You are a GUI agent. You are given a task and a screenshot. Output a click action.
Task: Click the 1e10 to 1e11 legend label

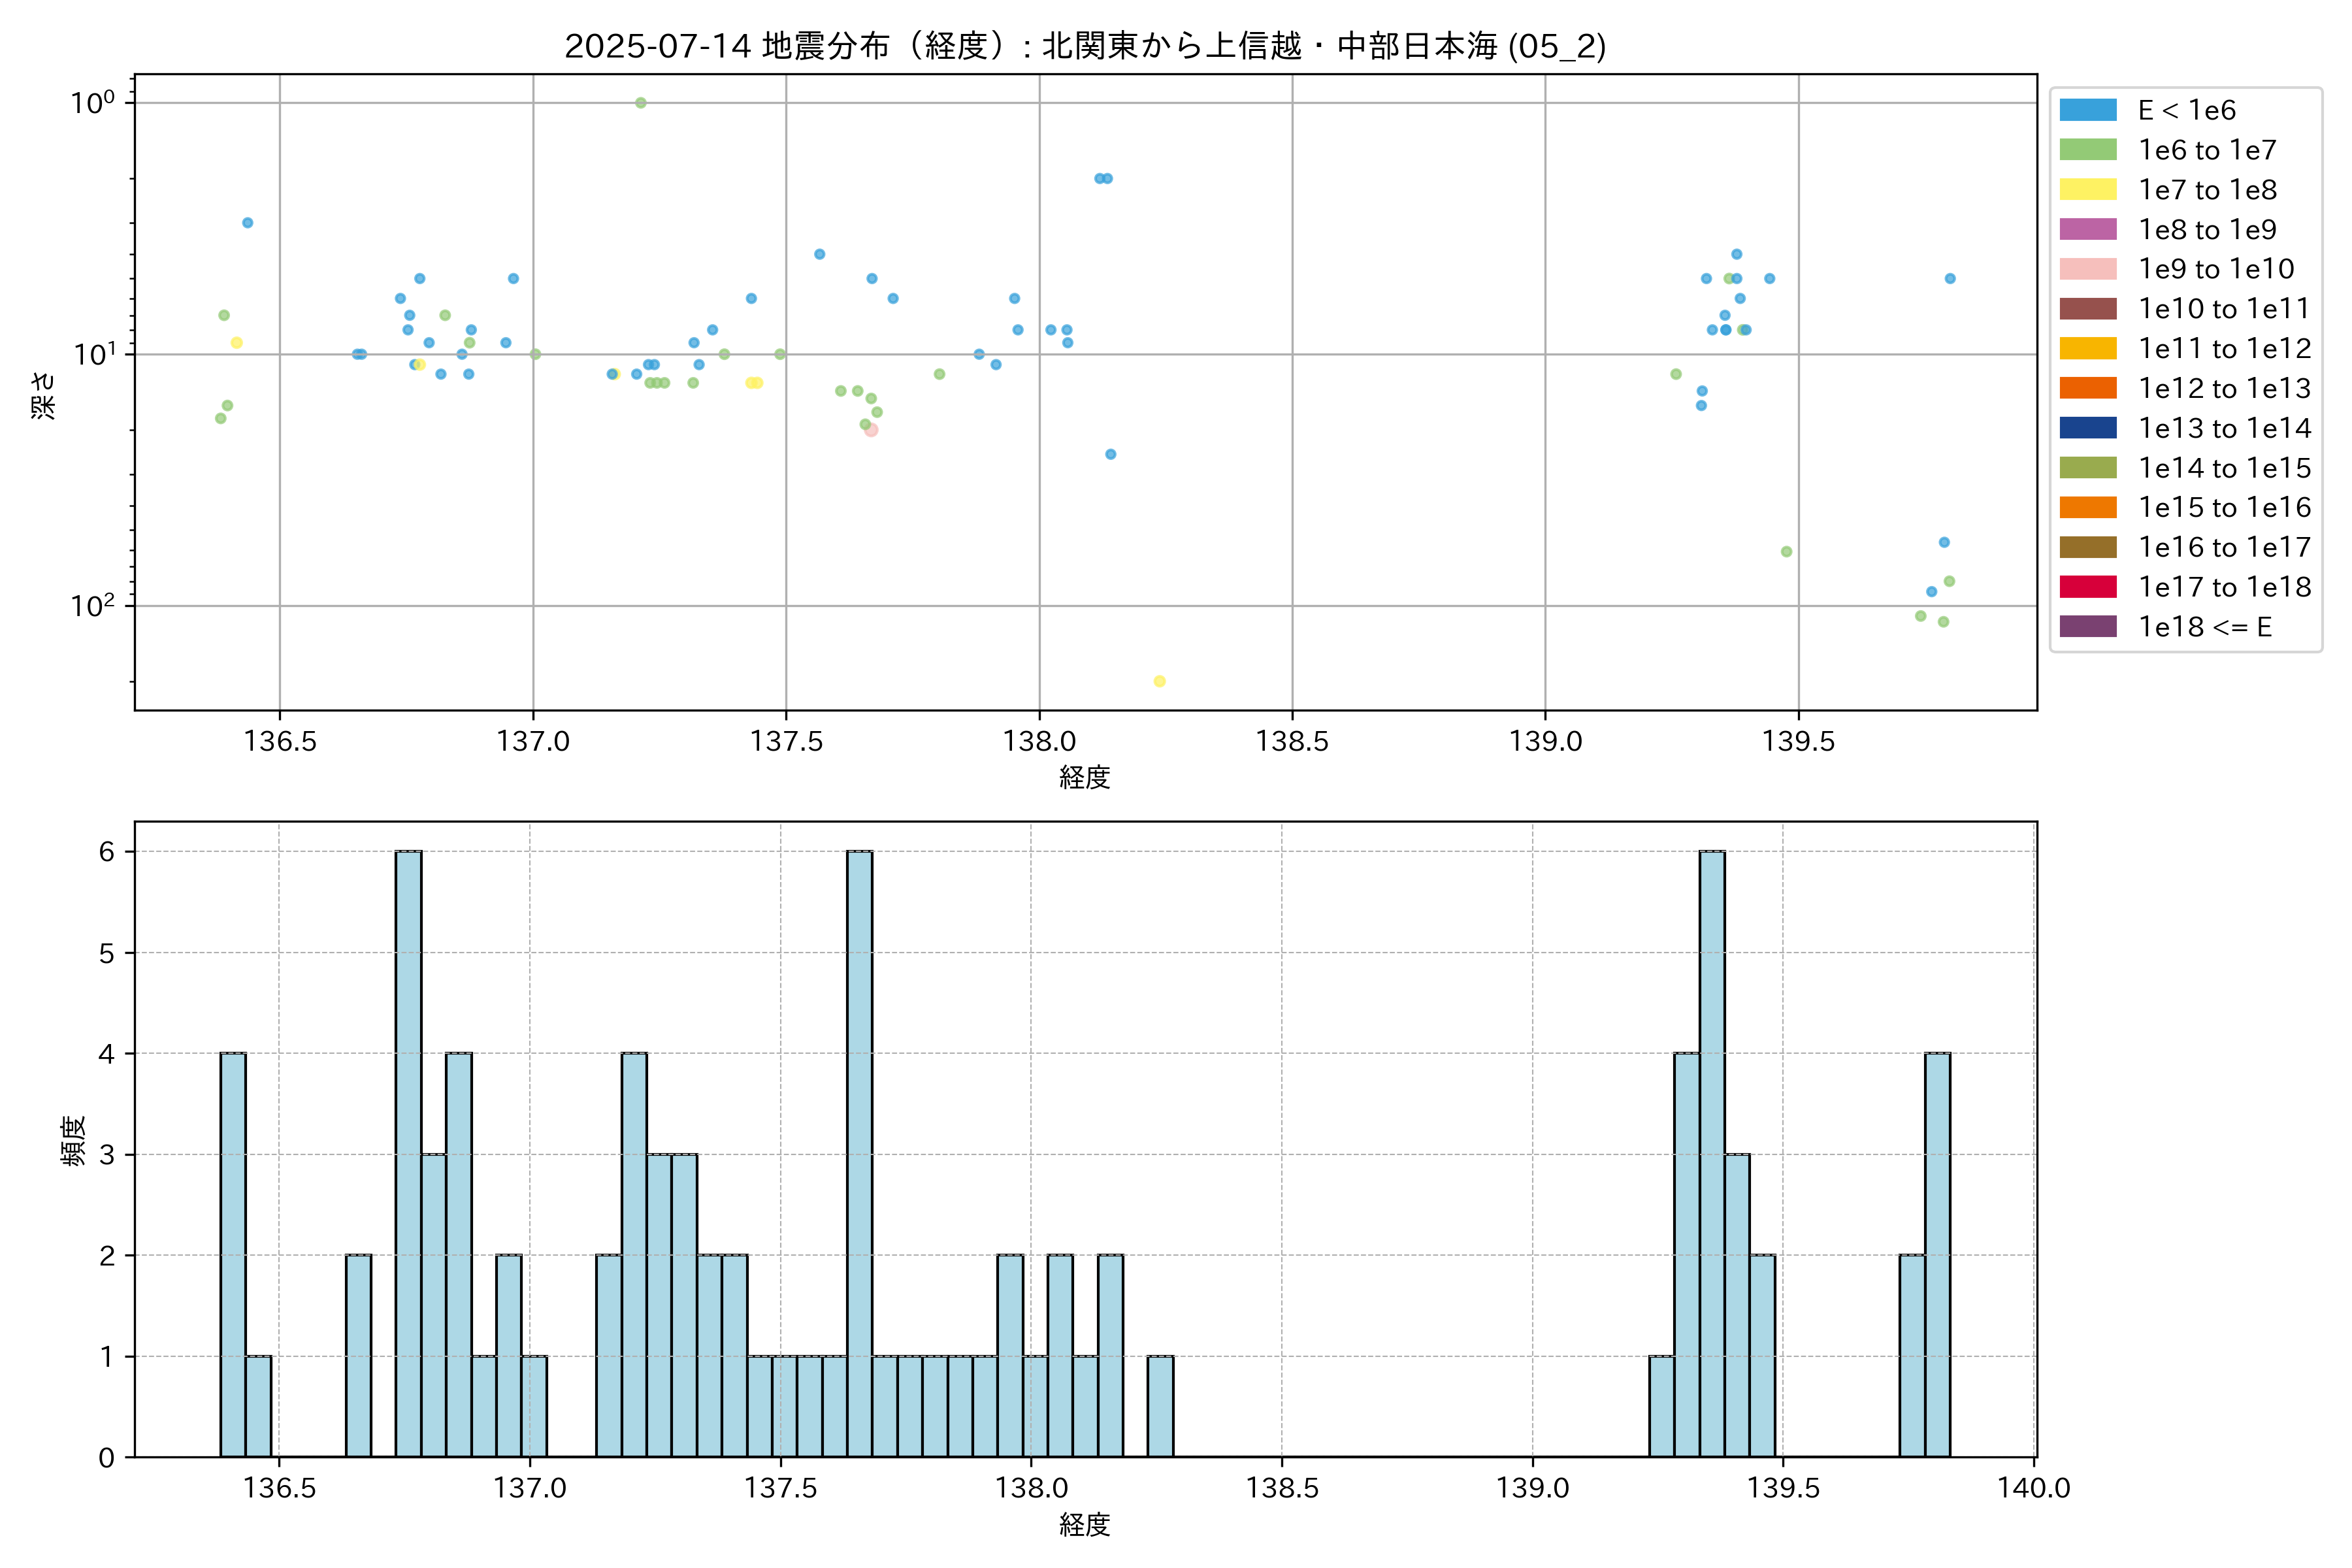coord(2224,309)
